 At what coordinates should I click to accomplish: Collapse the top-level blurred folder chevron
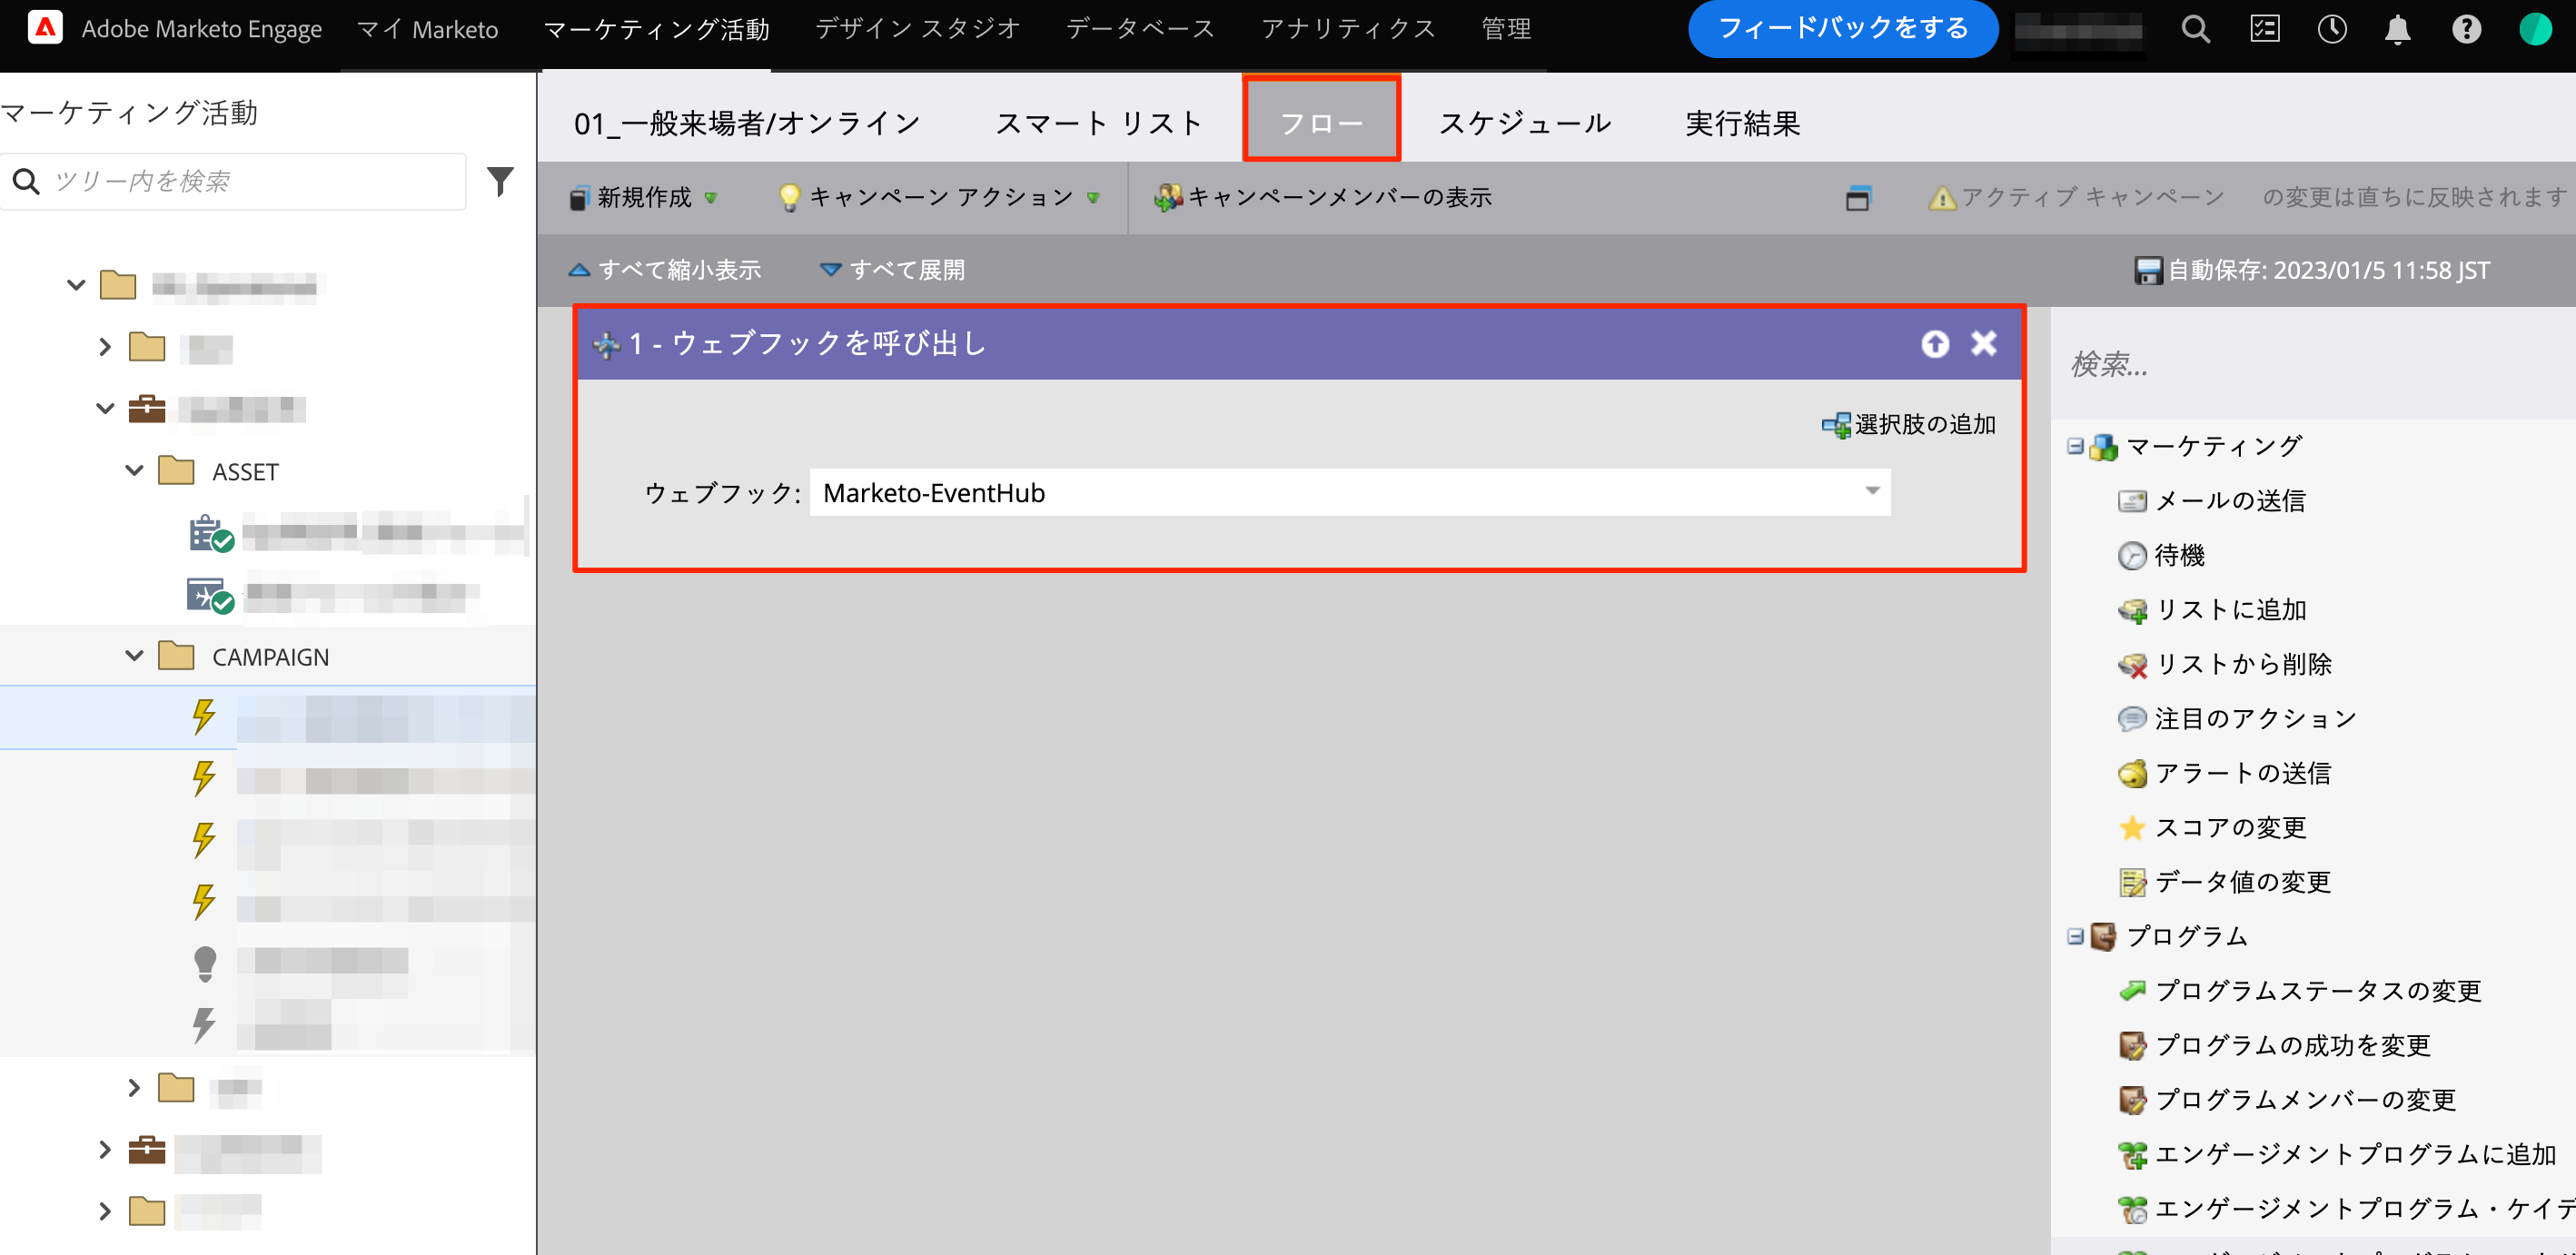tap(76, 285)
